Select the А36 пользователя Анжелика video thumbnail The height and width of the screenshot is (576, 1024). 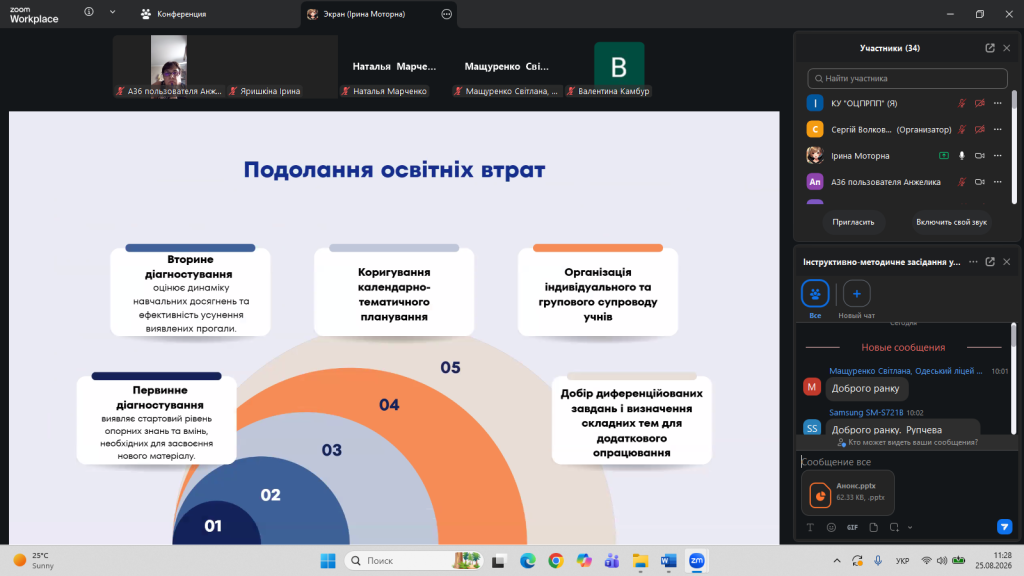pyautogui.click(x=168, y=67)
